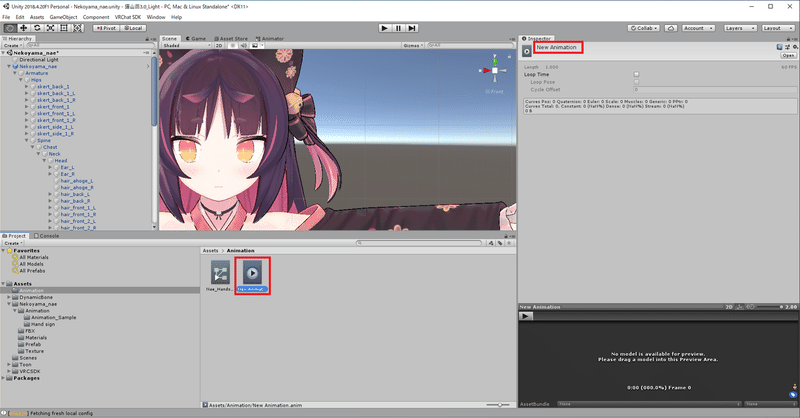Play the animation preview
Screen dimensions: 800x418
pos(526,316)
